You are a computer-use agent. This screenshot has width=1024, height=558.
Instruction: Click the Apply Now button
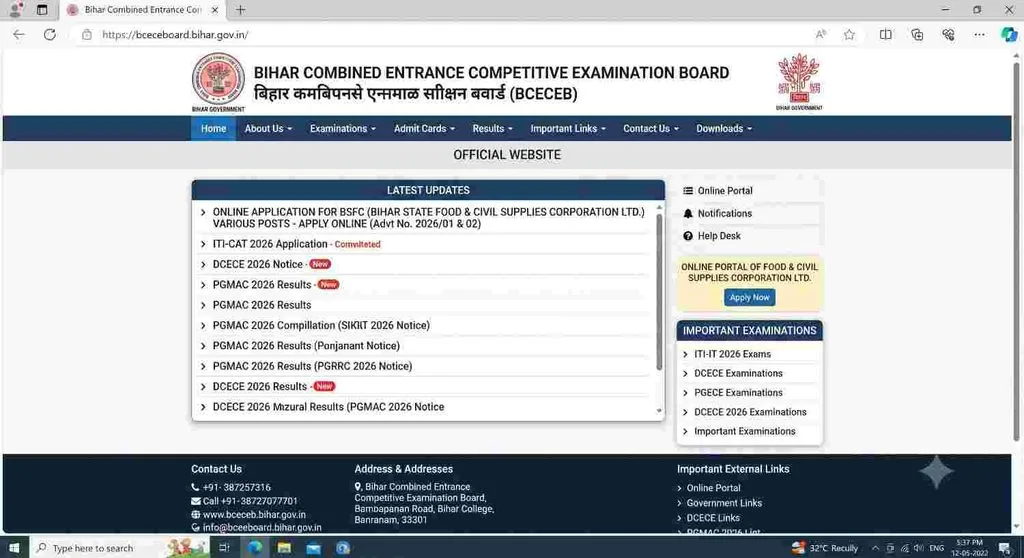tap(749, 297)
